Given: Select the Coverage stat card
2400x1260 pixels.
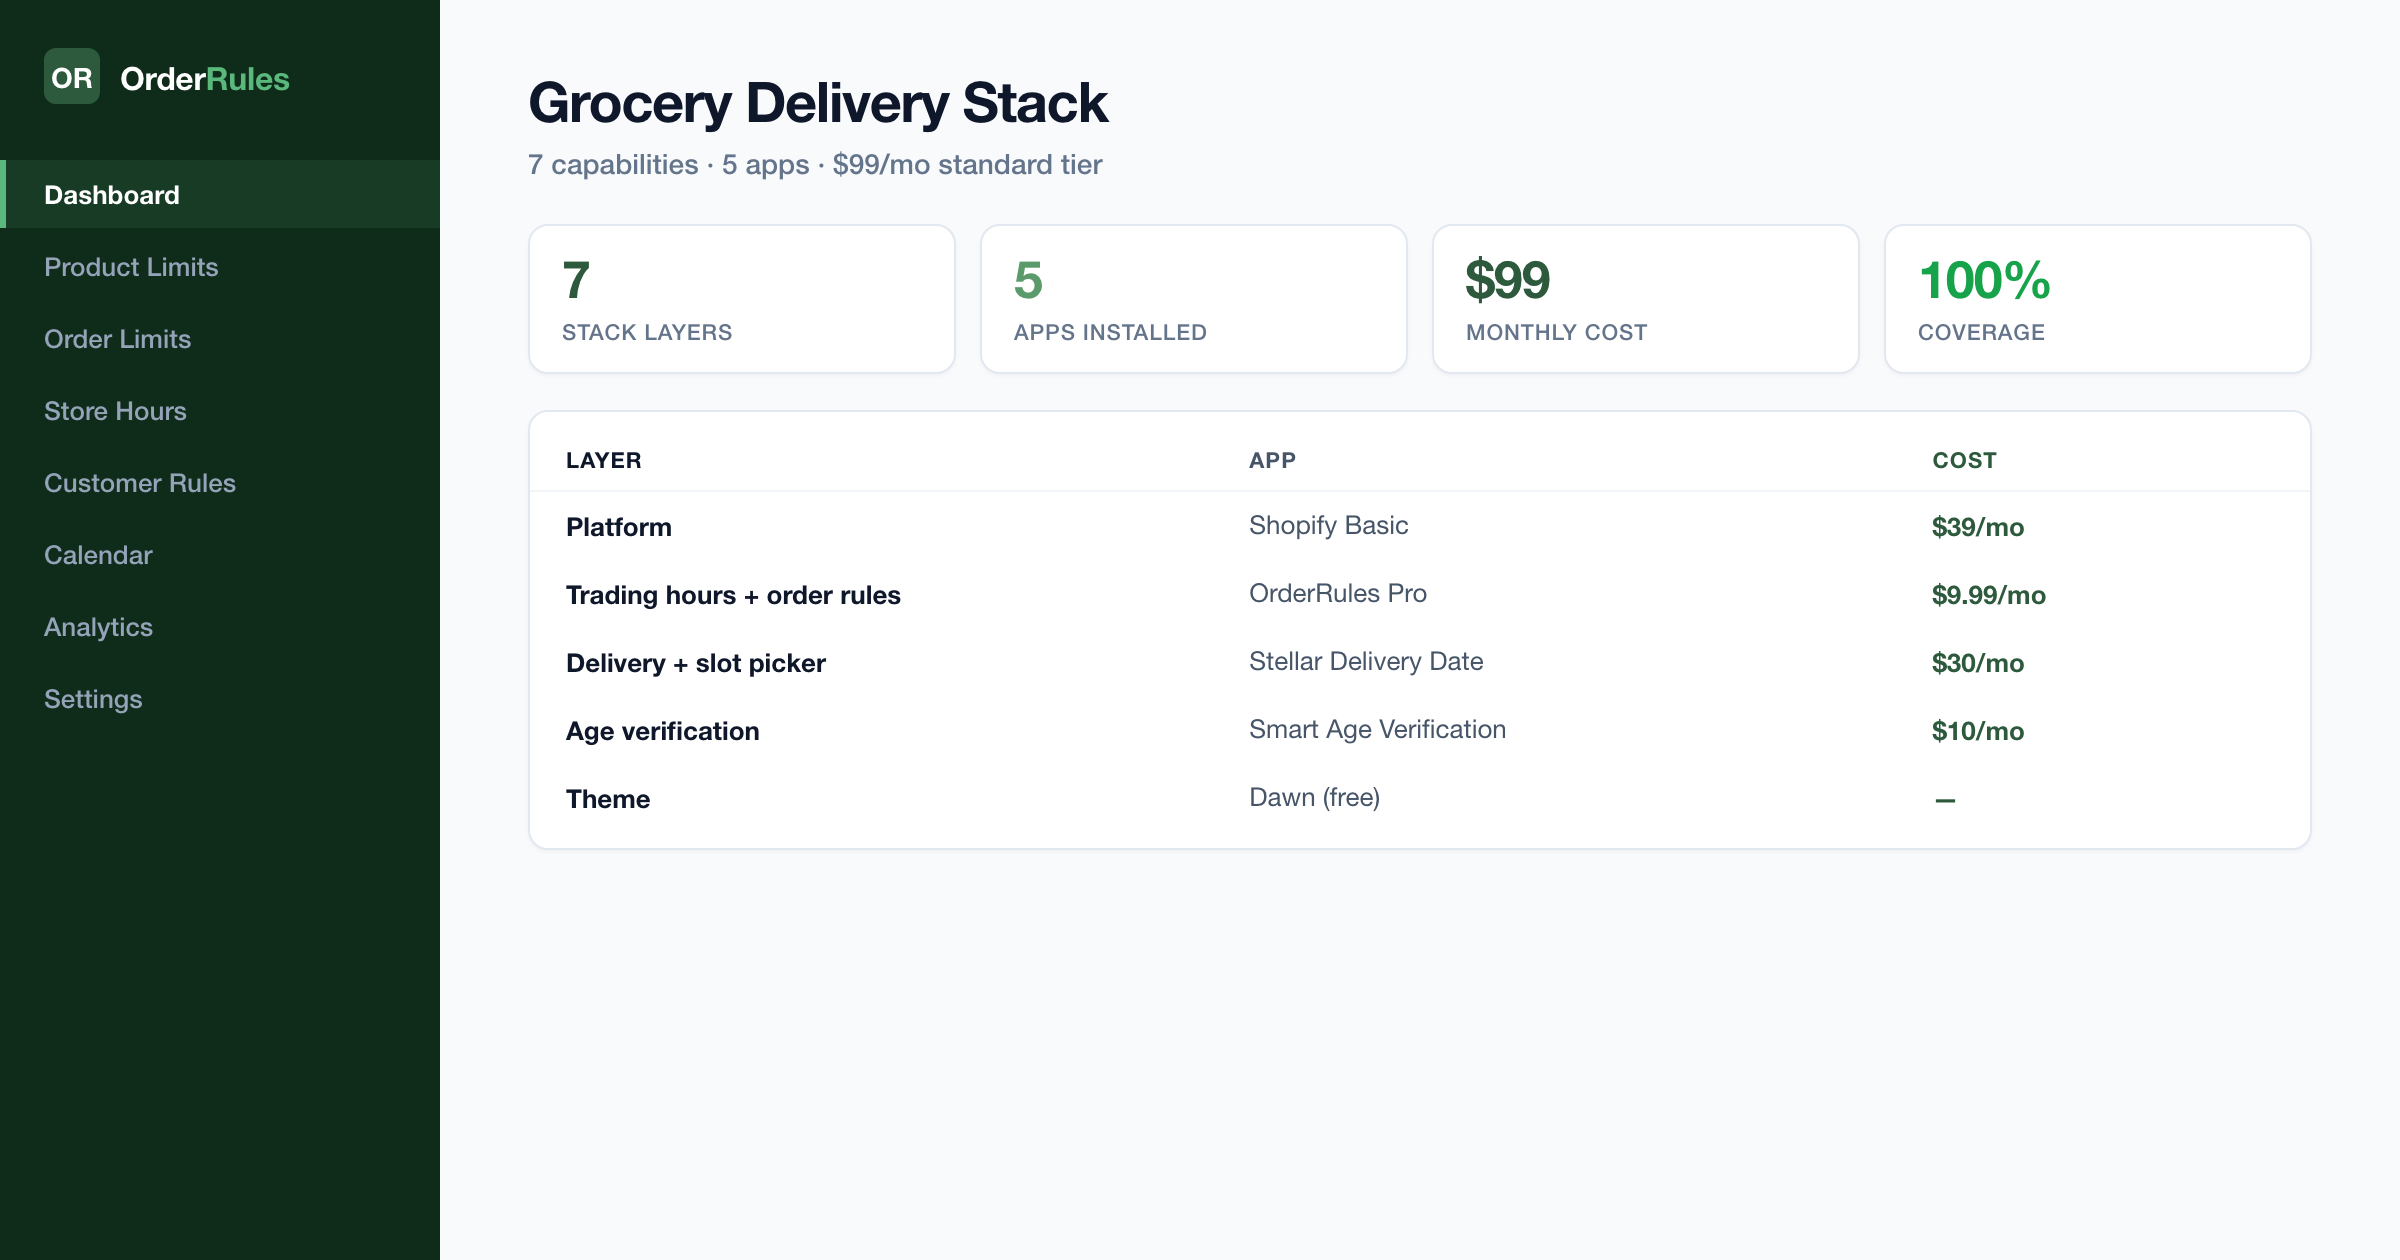Looking at the screenshot, I should [x=2098, y=299].
